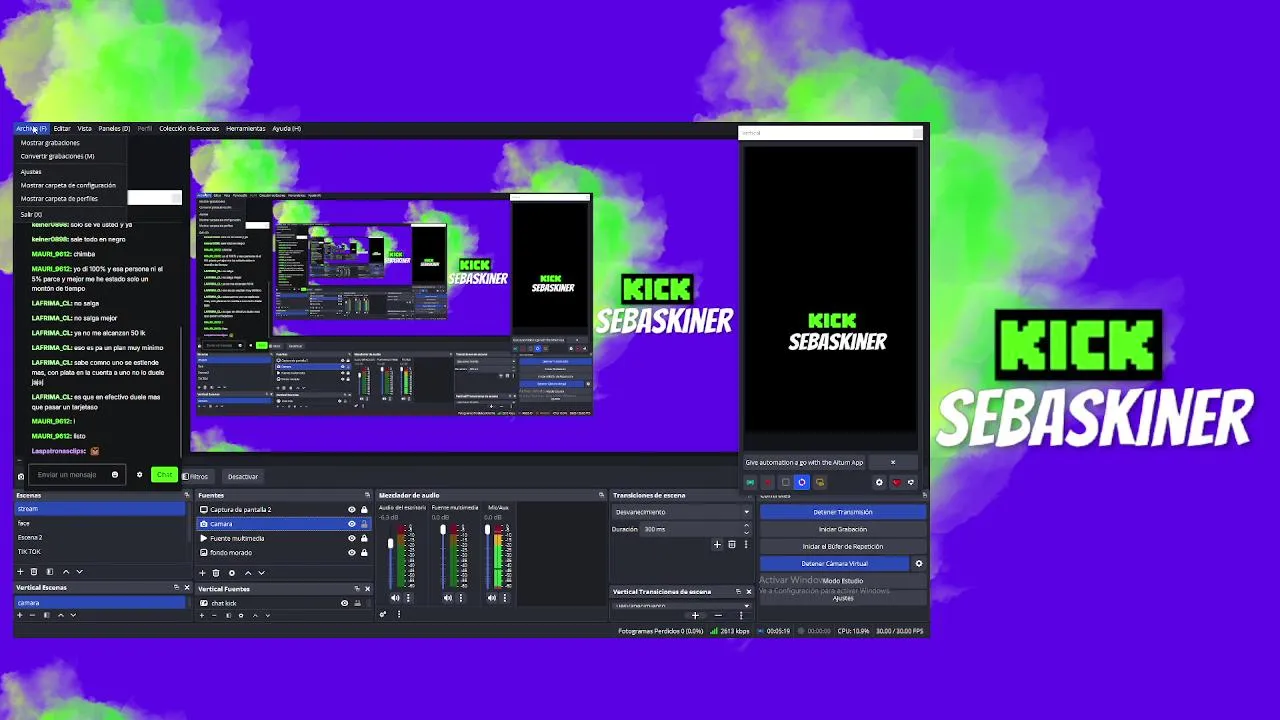Add a vertical scene with plus icon
The image size is (1280, 720).
[20, 615]
